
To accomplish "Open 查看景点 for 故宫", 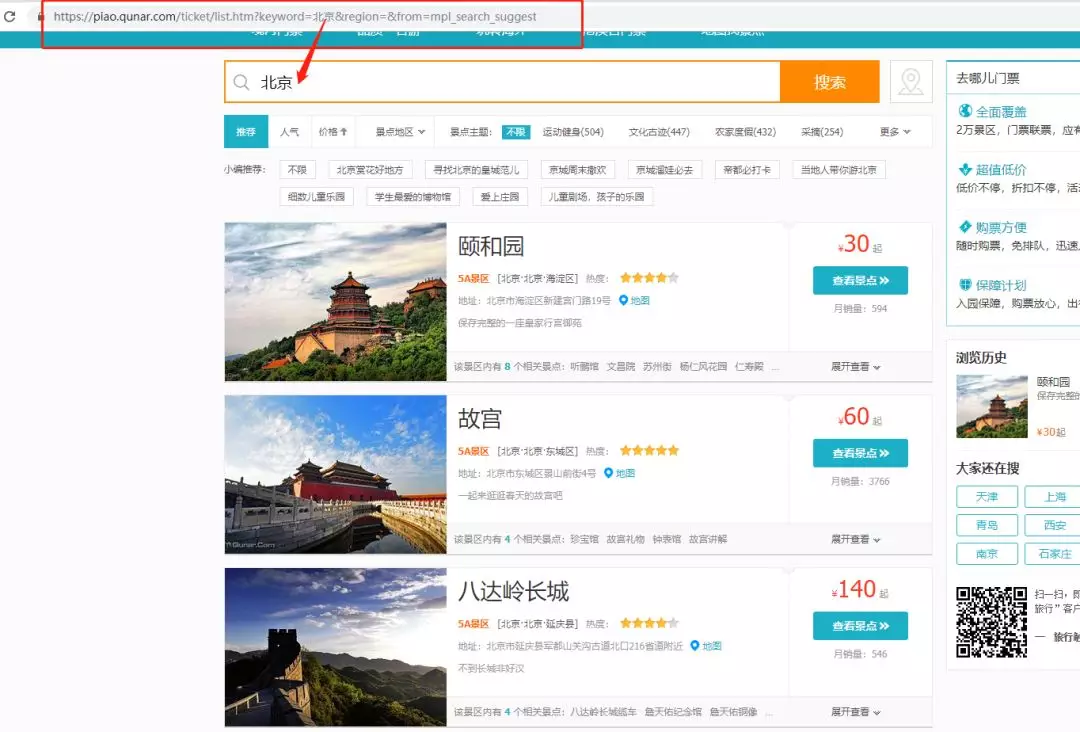I will click(x=860, y=452).
